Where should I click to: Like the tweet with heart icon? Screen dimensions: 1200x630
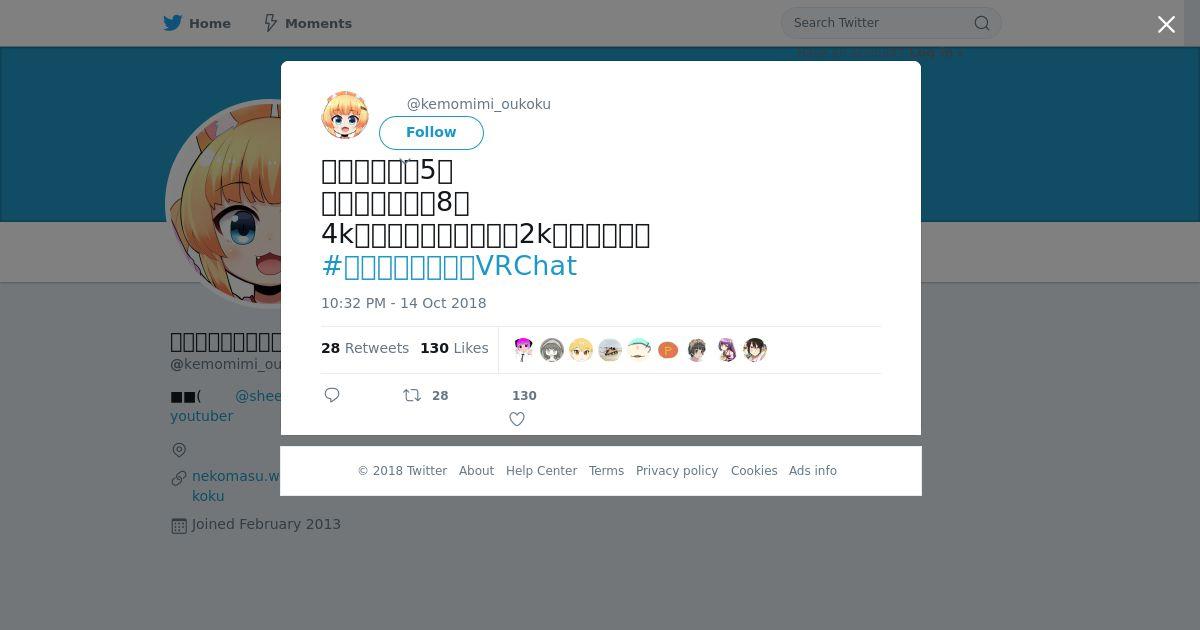click(517, 419)
